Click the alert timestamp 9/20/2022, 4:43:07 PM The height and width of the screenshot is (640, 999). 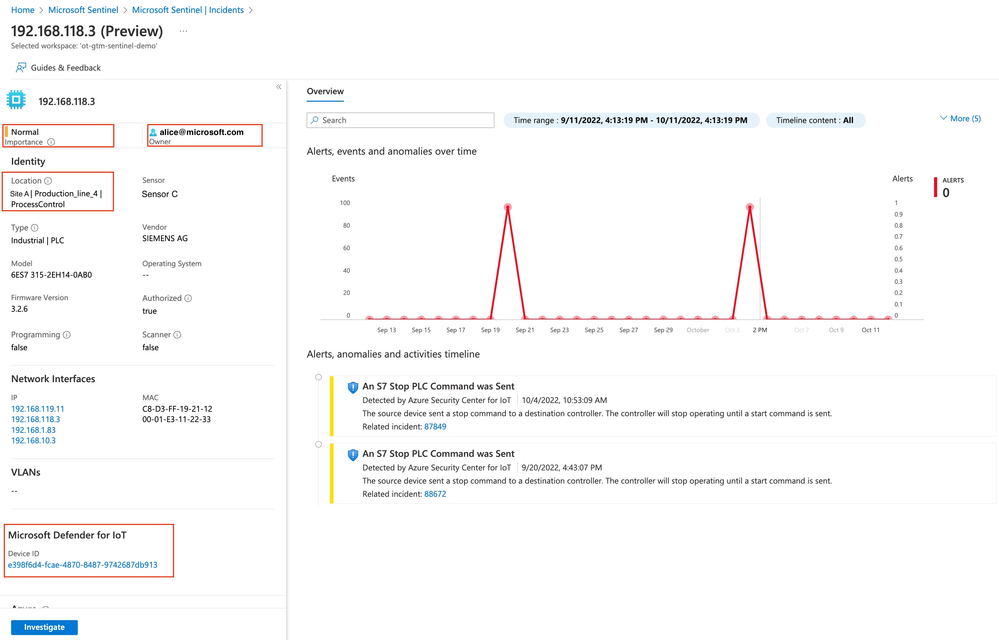pos(562,467)
